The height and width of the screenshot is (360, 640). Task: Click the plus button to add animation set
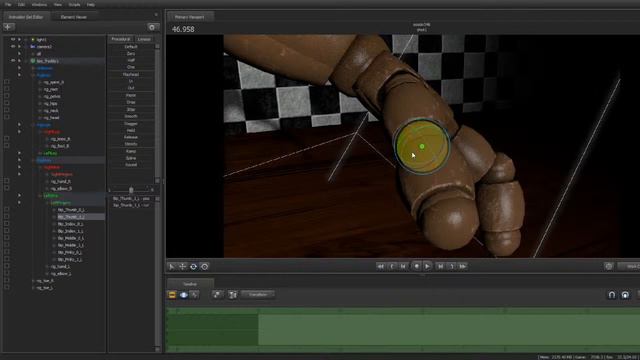pos(9,27)
